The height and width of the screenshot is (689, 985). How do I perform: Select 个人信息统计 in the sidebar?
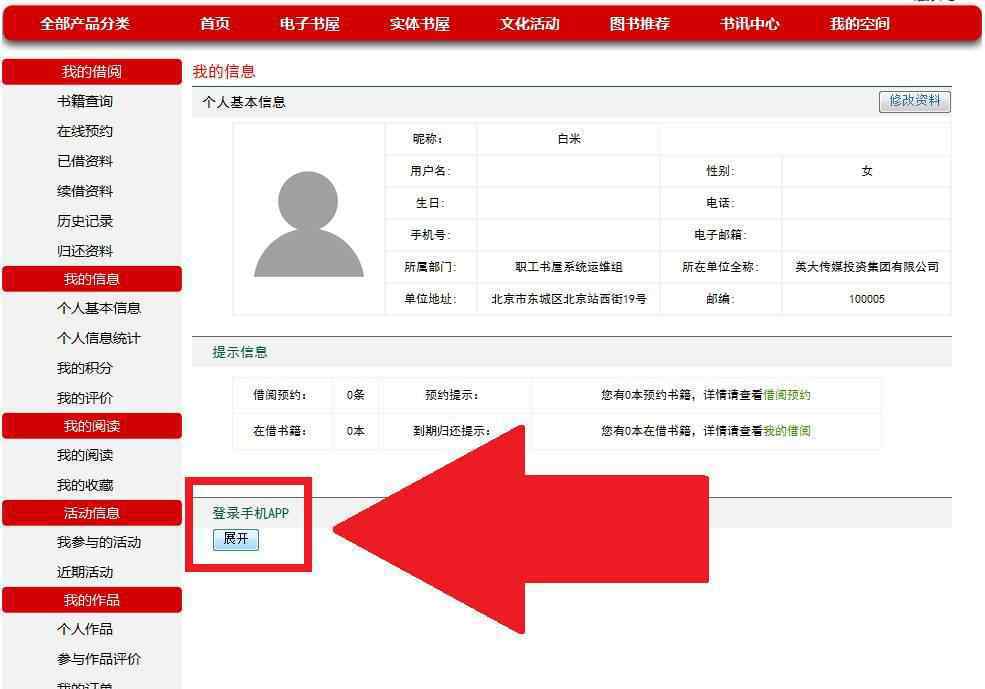pos(99,338)
